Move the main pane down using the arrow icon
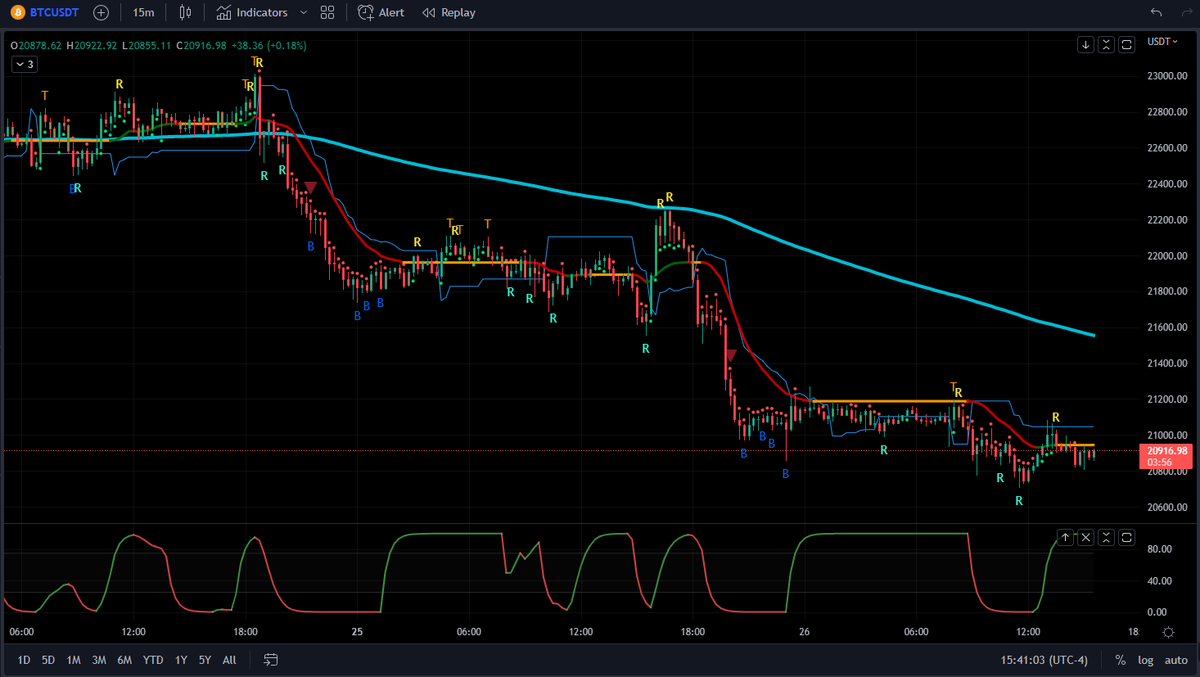This screenshot has height=677, width=1200. (x=1086, y=45)
